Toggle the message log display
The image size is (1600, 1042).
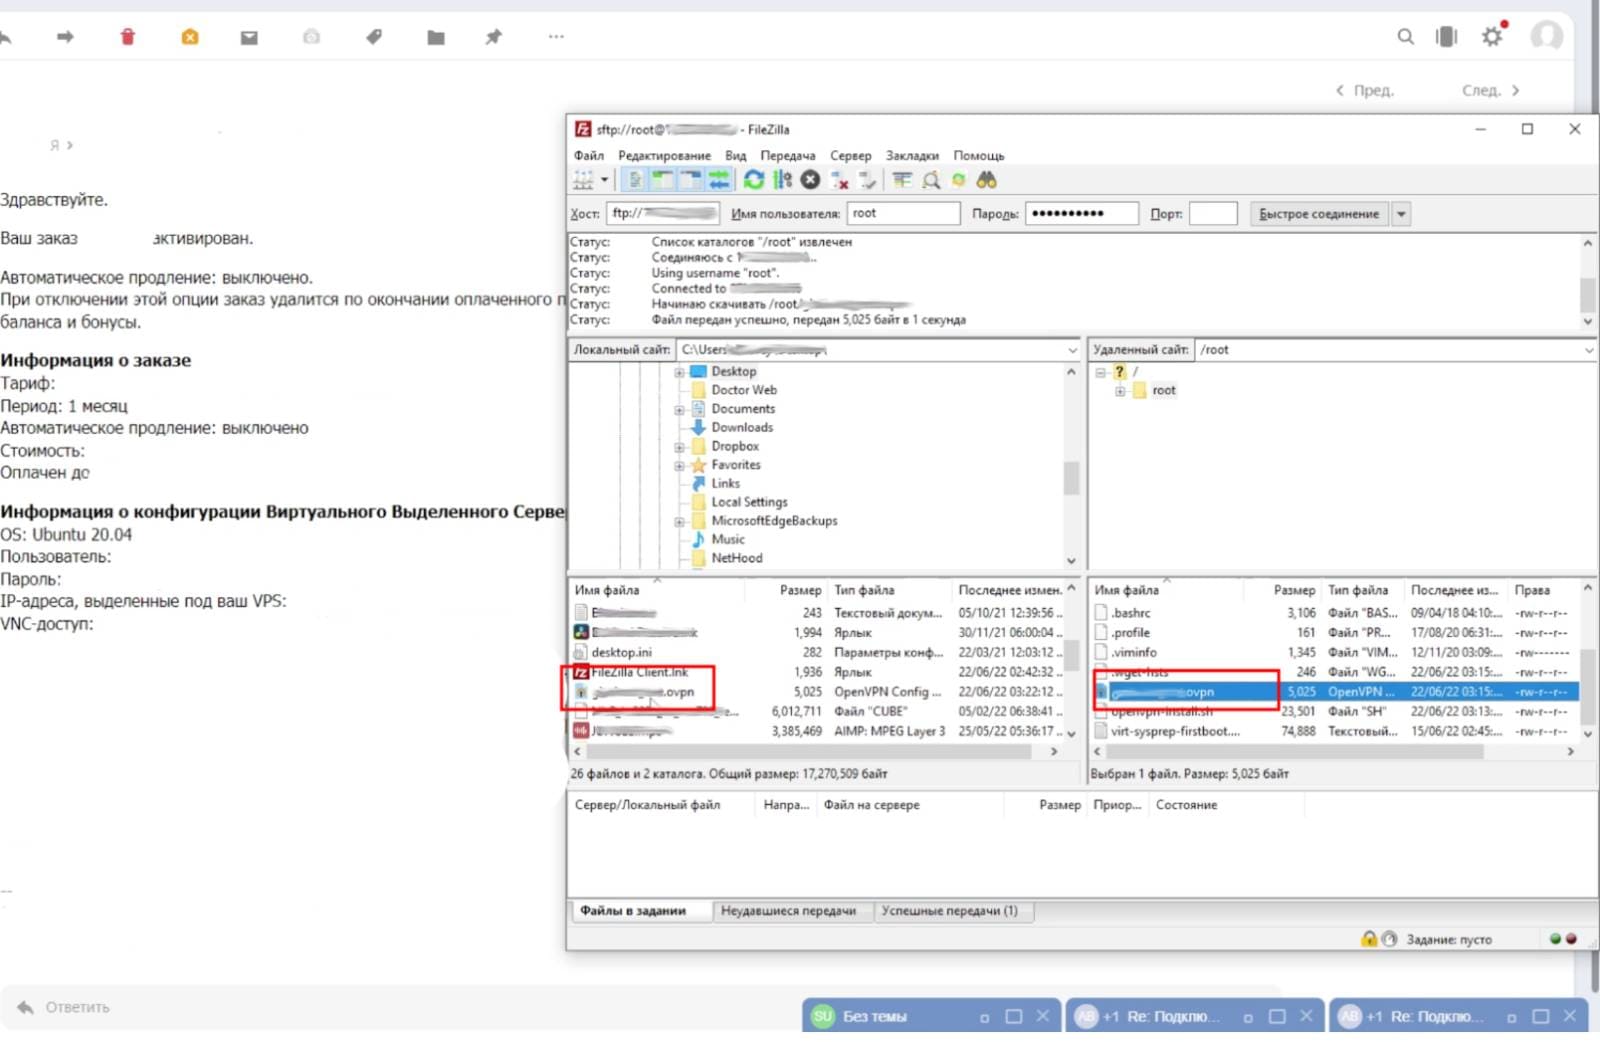coord(635,180)
